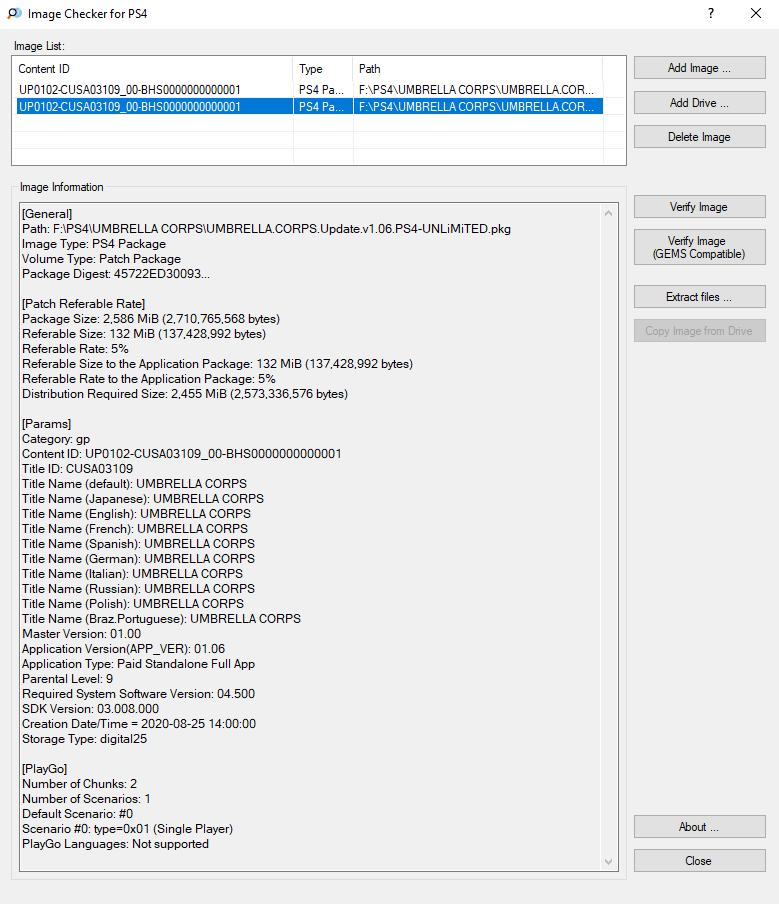Click the [Patch Referable Rate] heading

coord(84,304)
